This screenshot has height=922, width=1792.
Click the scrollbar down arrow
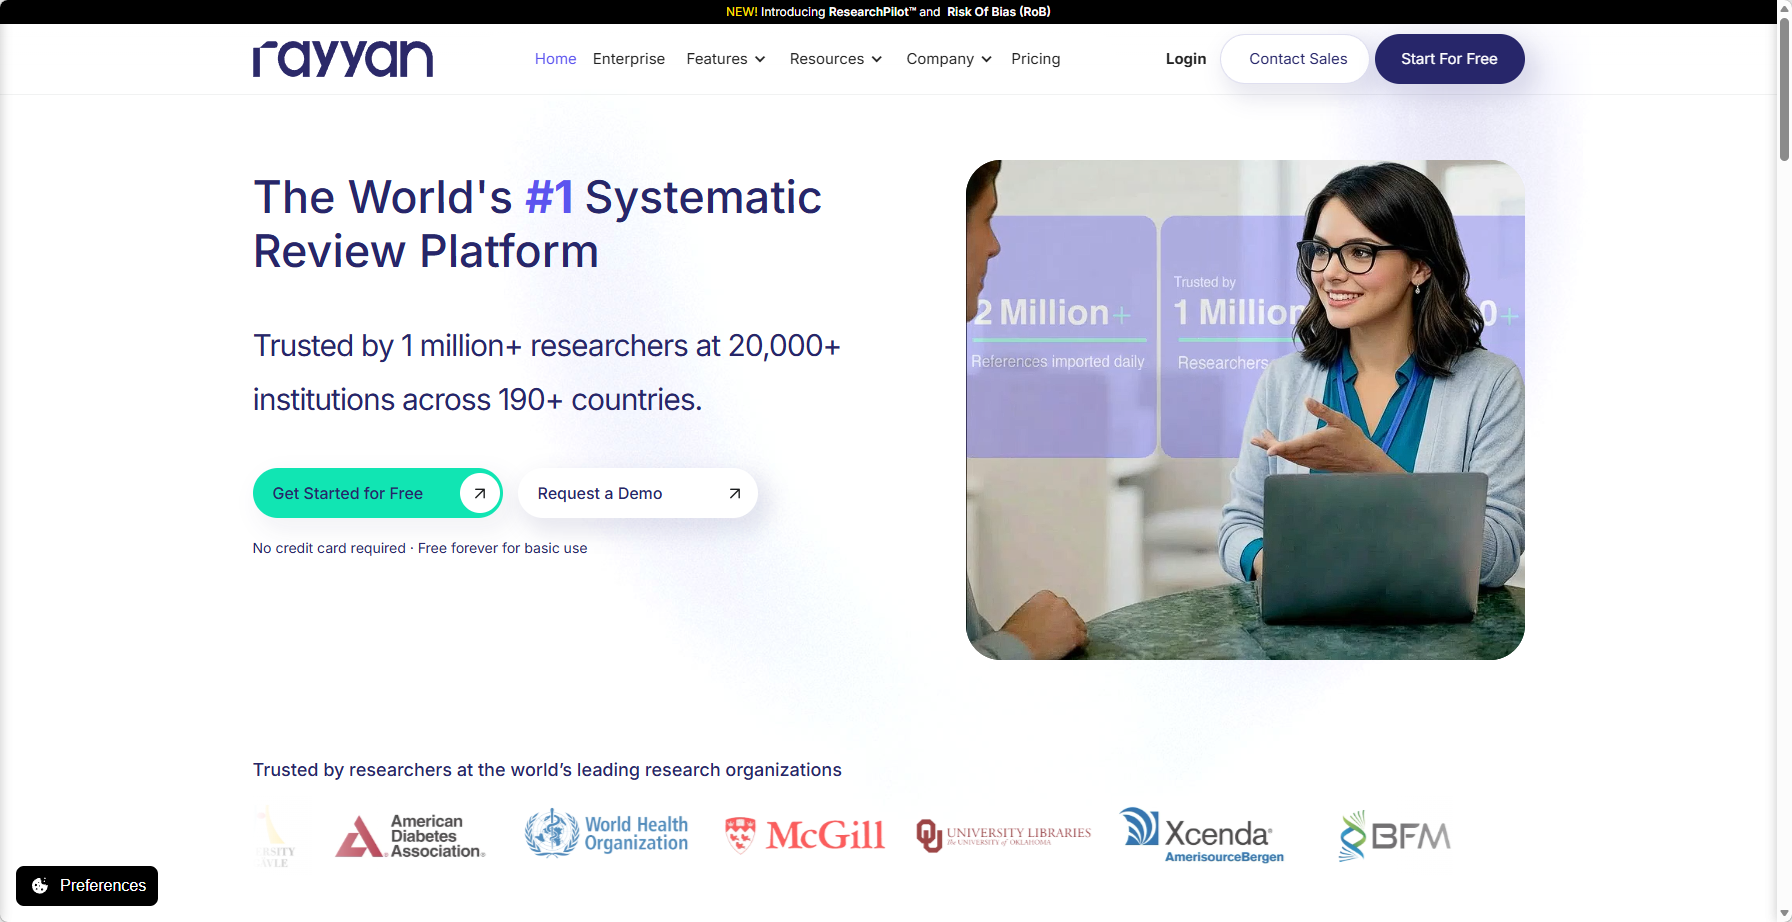pyautogui.click(x=1784, y=913)
